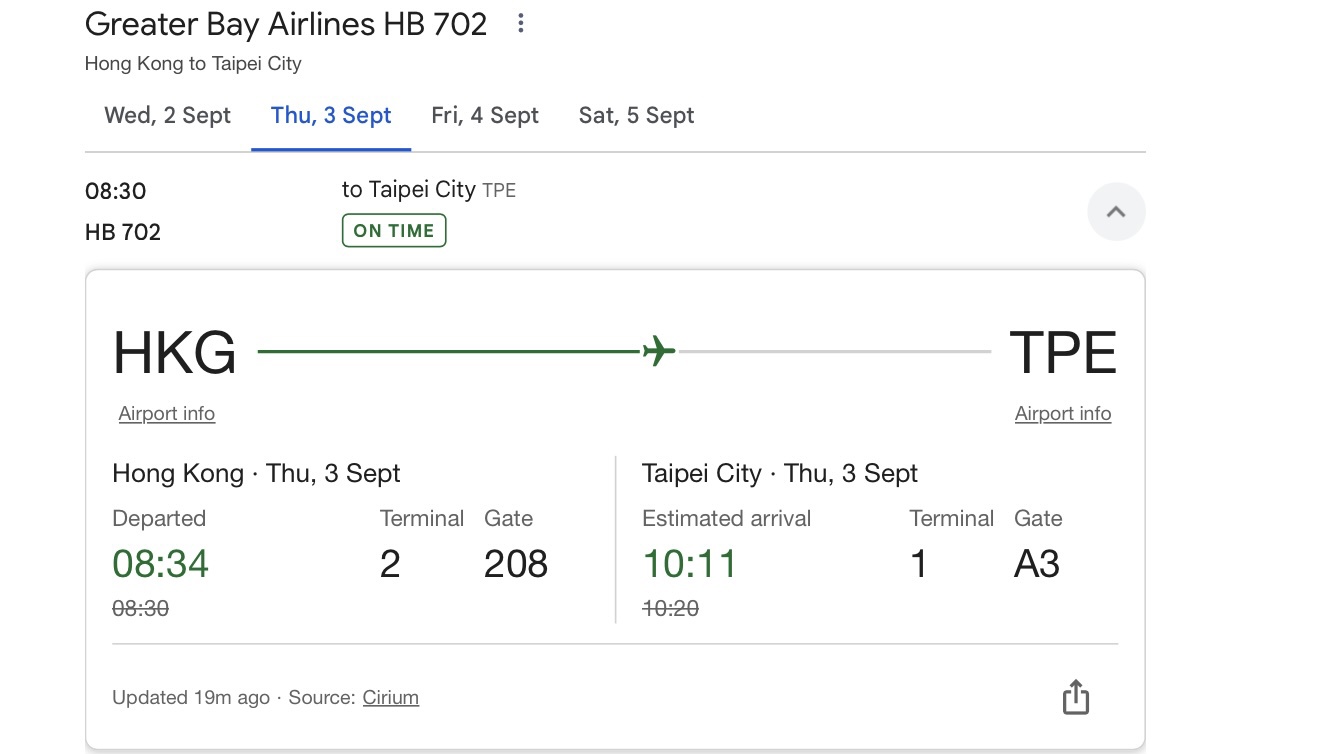
Task: Click the TPE airport code
Action: pos(1063,353)
